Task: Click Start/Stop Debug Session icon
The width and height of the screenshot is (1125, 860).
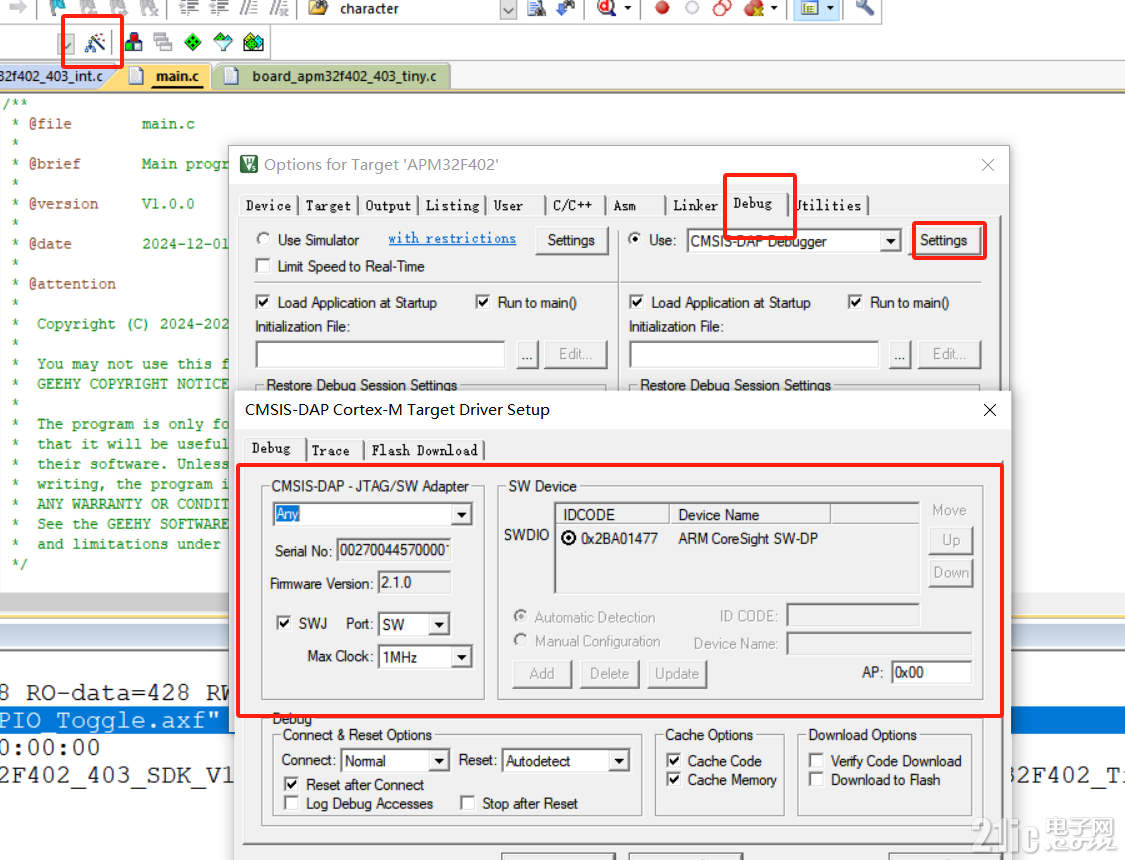Action: 606,8
